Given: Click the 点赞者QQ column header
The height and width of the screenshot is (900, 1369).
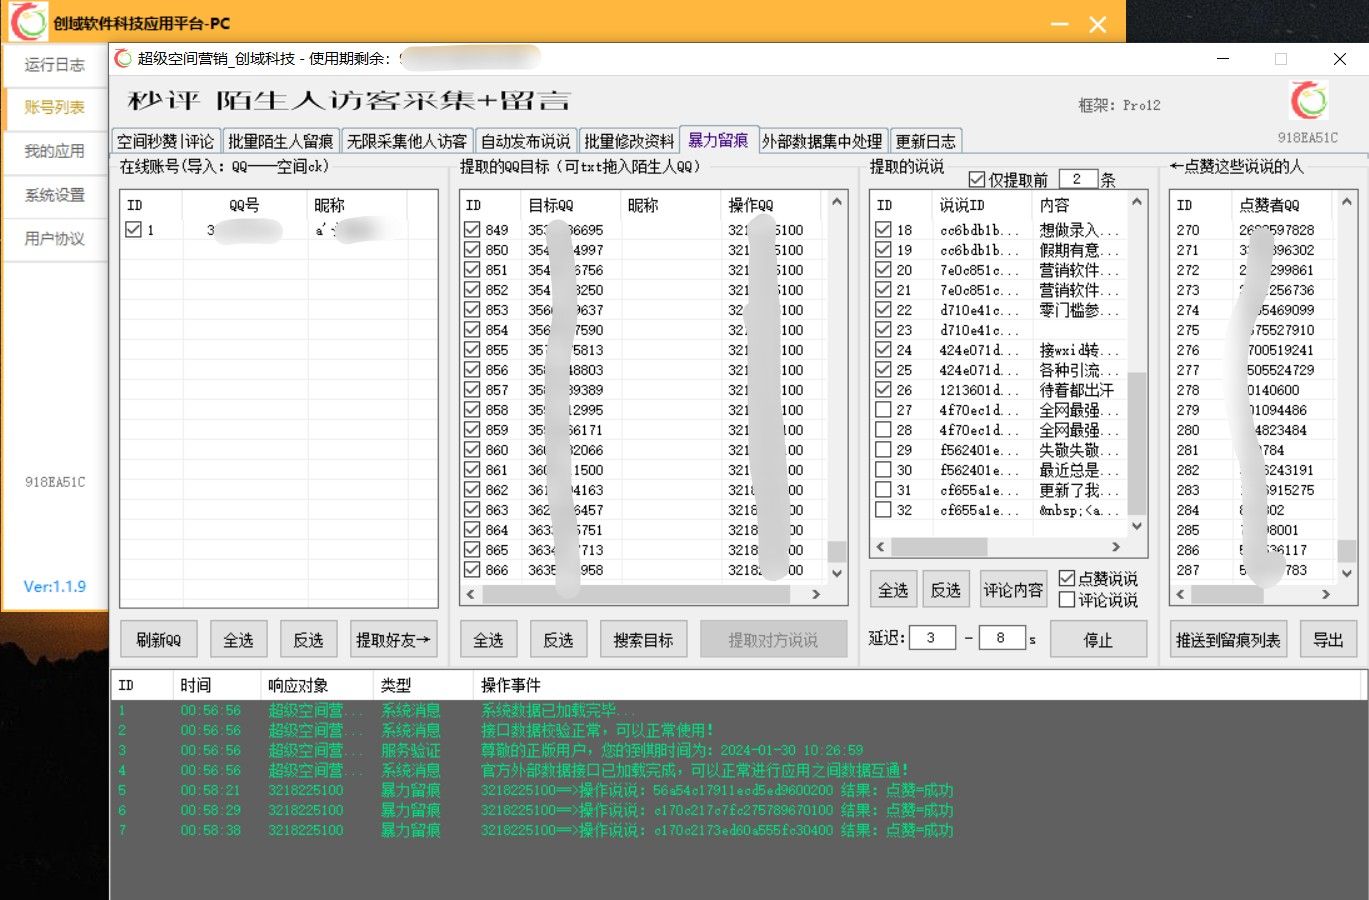Looking at the screenshot, I should [1281, 205].
